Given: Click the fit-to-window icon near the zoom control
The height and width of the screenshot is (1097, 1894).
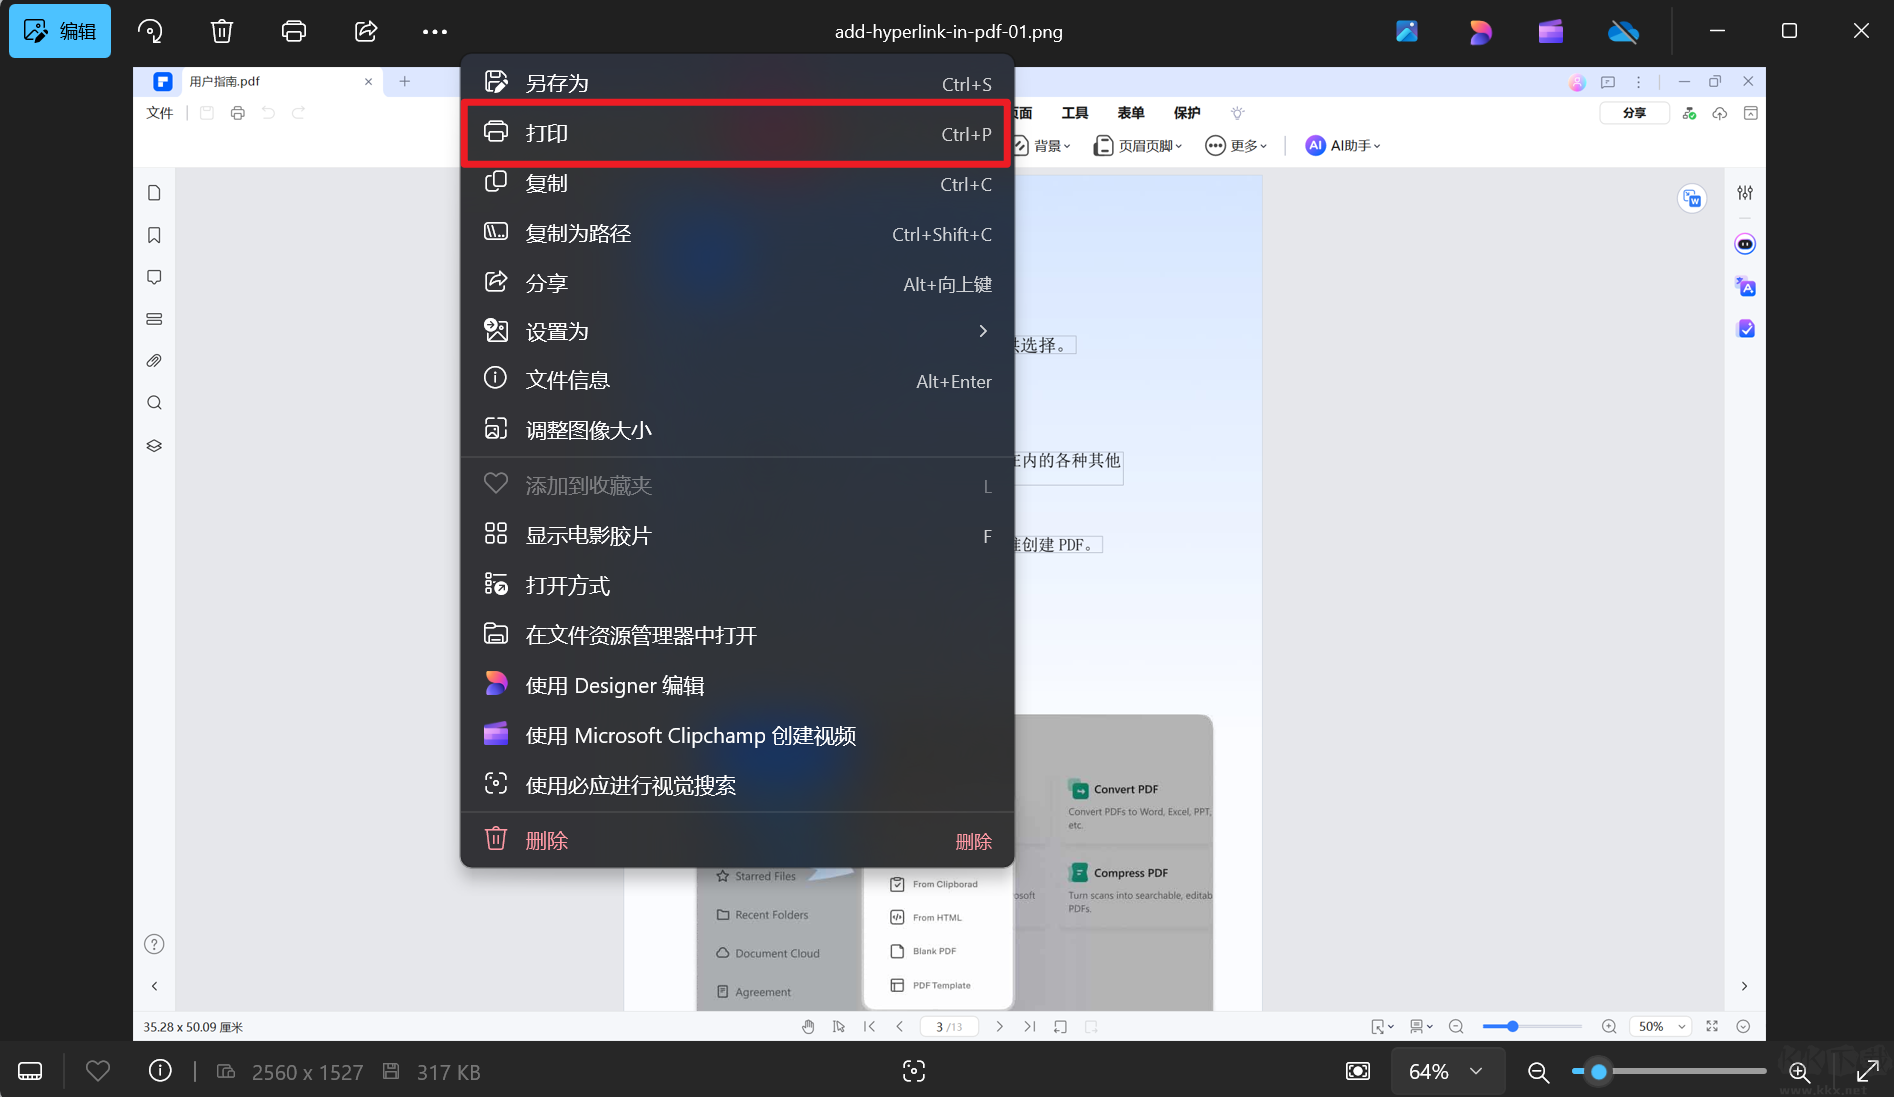Looking at the screenshot, I should pyautogui.click(x=1357, y=1071).
